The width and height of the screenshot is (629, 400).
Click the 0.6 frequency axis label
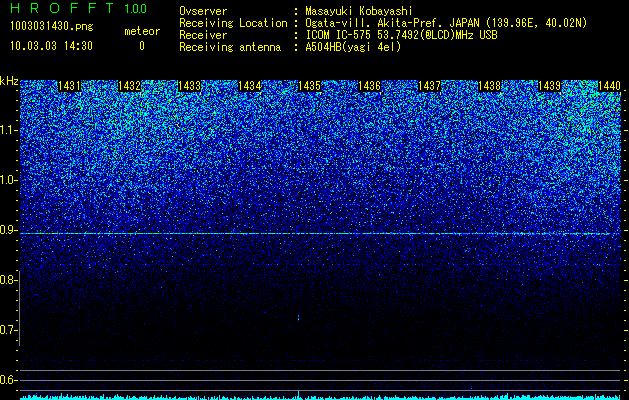pos(7,380)
